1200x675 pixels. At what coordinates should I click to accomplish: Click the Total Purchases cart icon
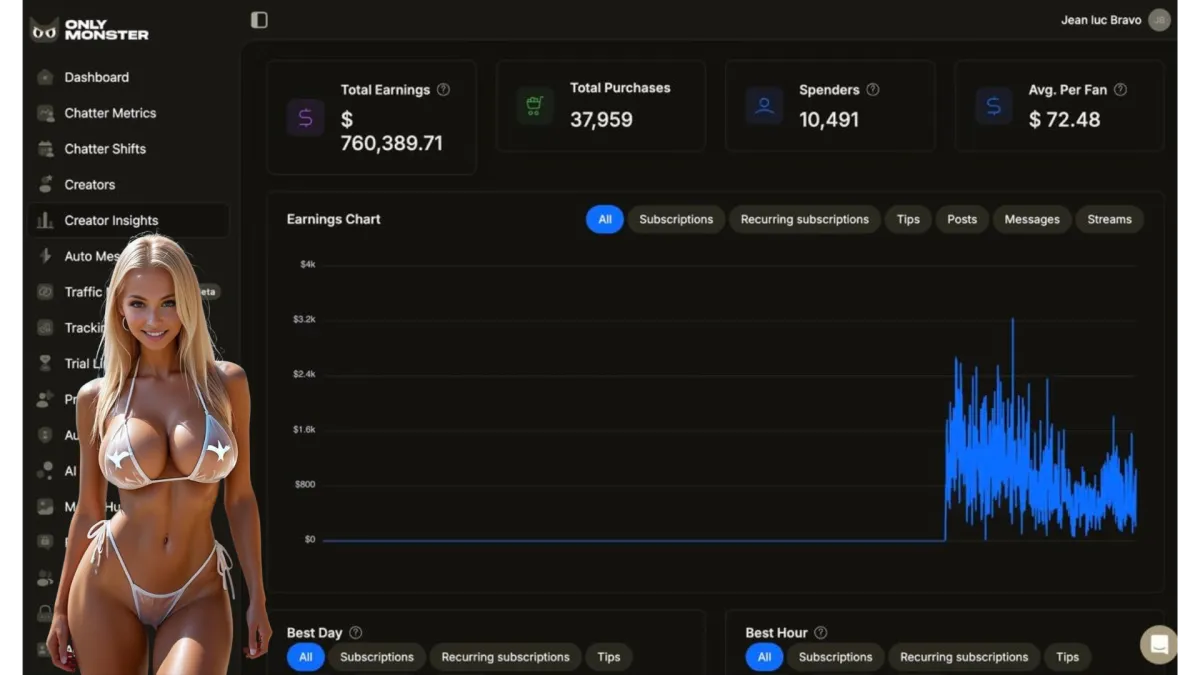coord(535,105)
